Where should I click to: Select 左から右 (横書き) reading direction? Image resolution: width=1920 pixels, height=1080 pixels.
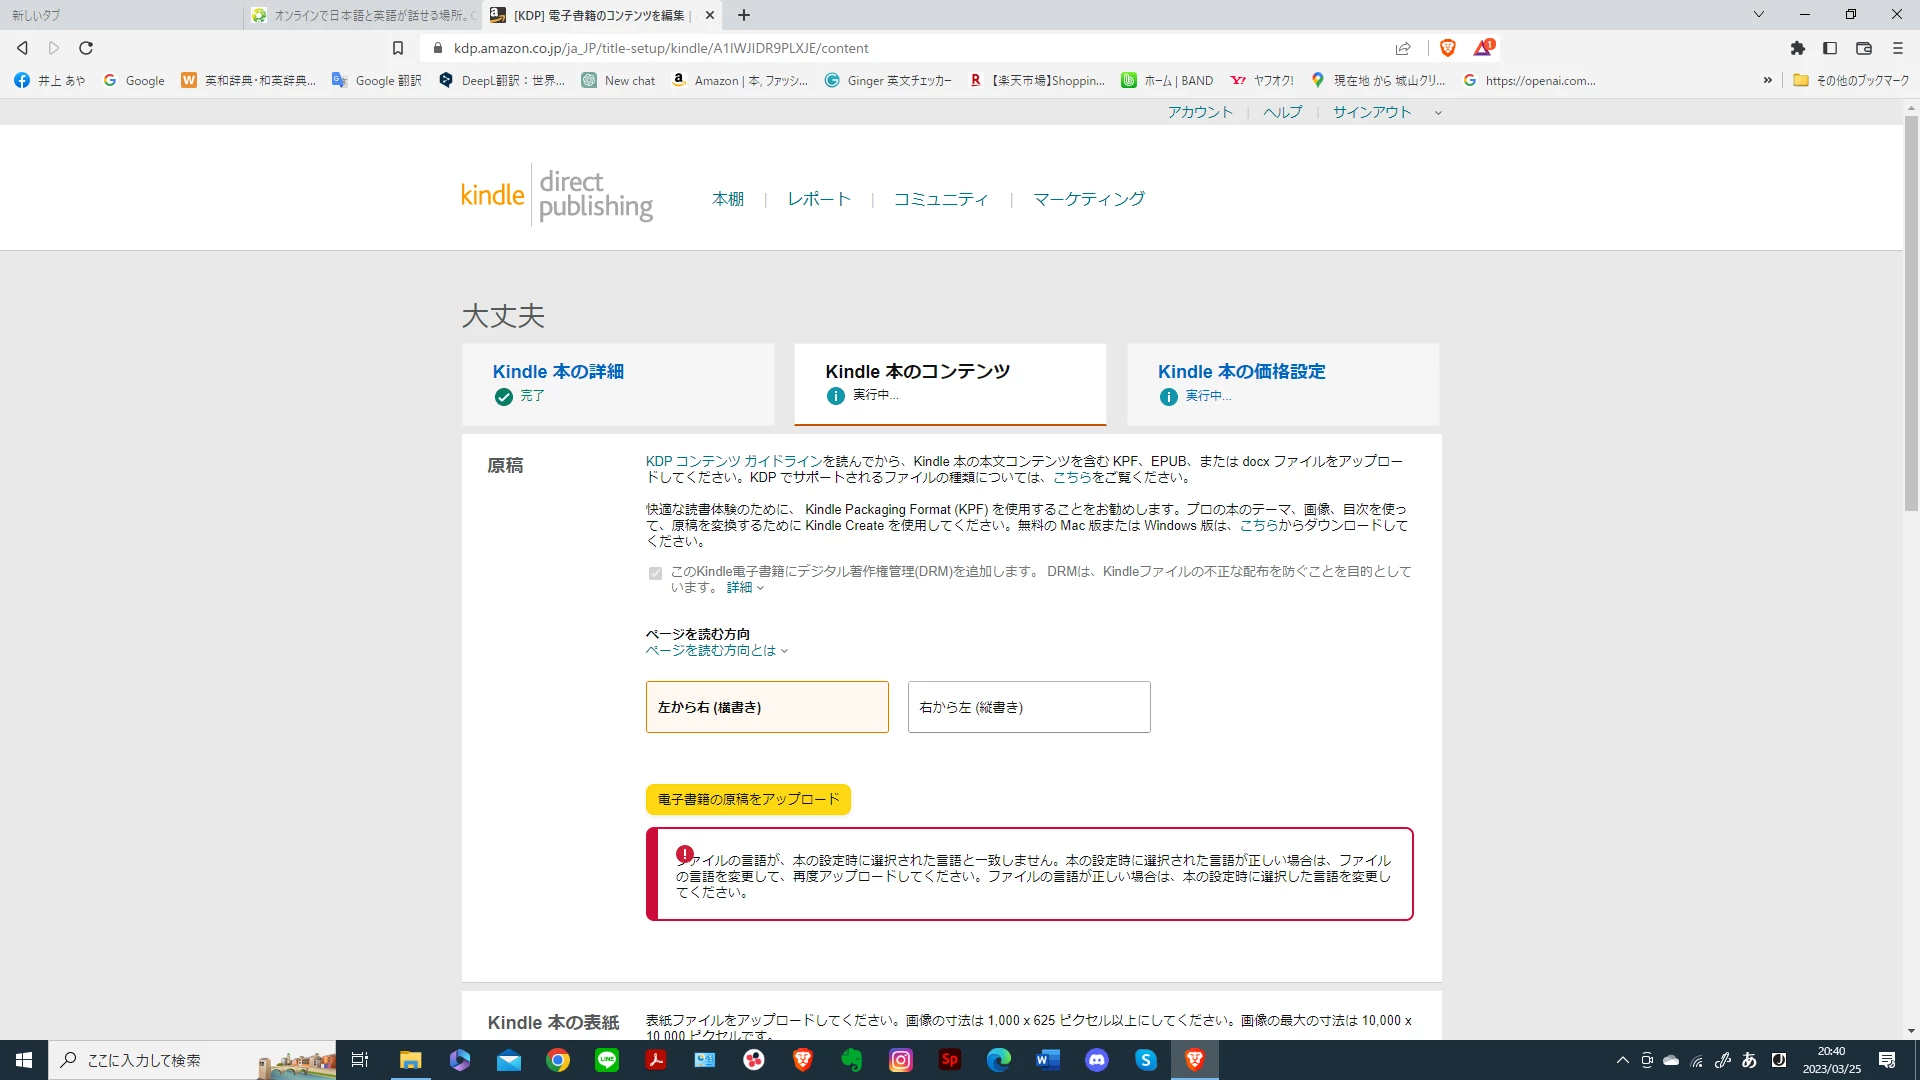tap(767, 707)
